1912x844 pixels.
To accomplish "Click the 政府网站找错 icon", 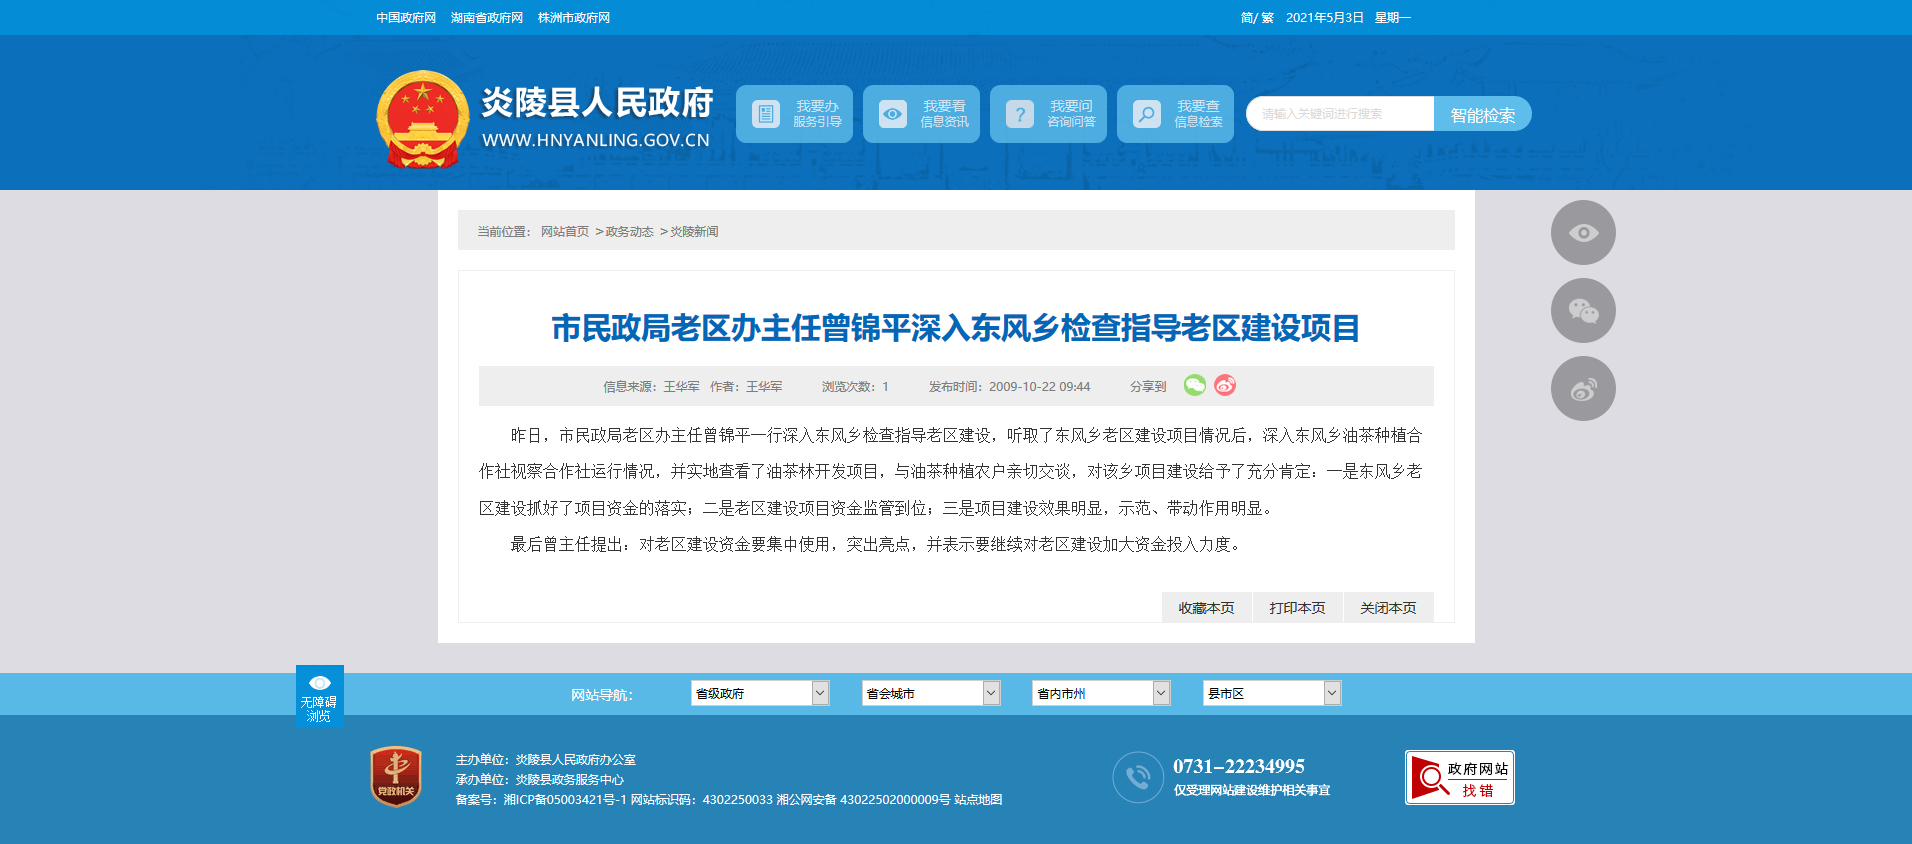I will tap(1459, 778).
